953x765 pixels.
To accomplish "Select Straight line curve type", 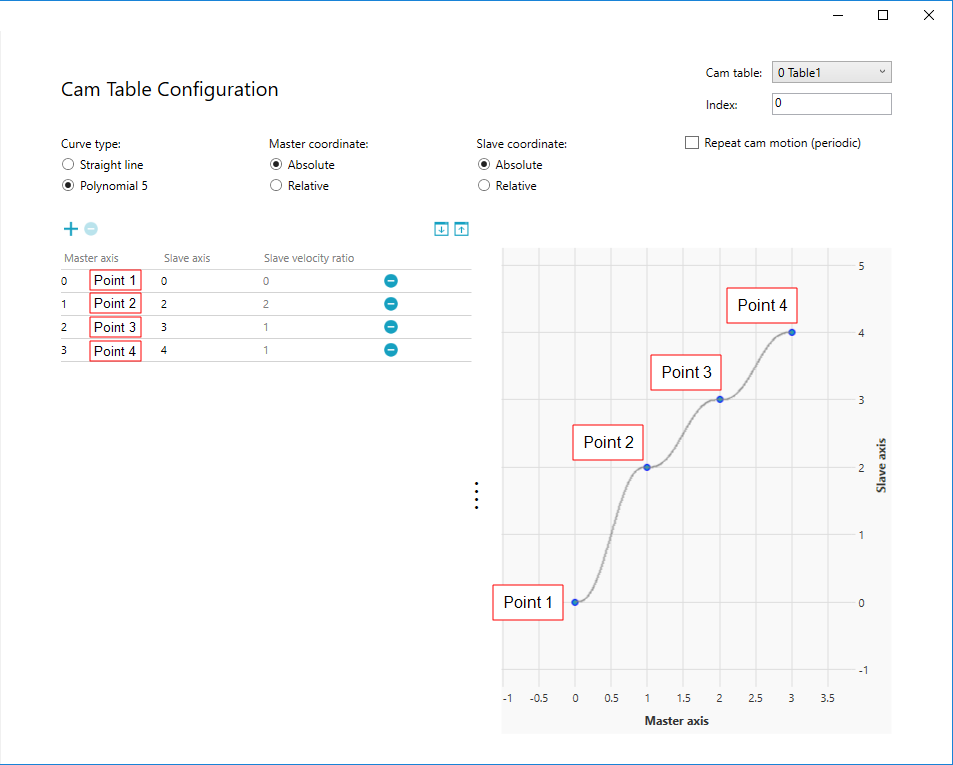I will click(x=68, y=165).
